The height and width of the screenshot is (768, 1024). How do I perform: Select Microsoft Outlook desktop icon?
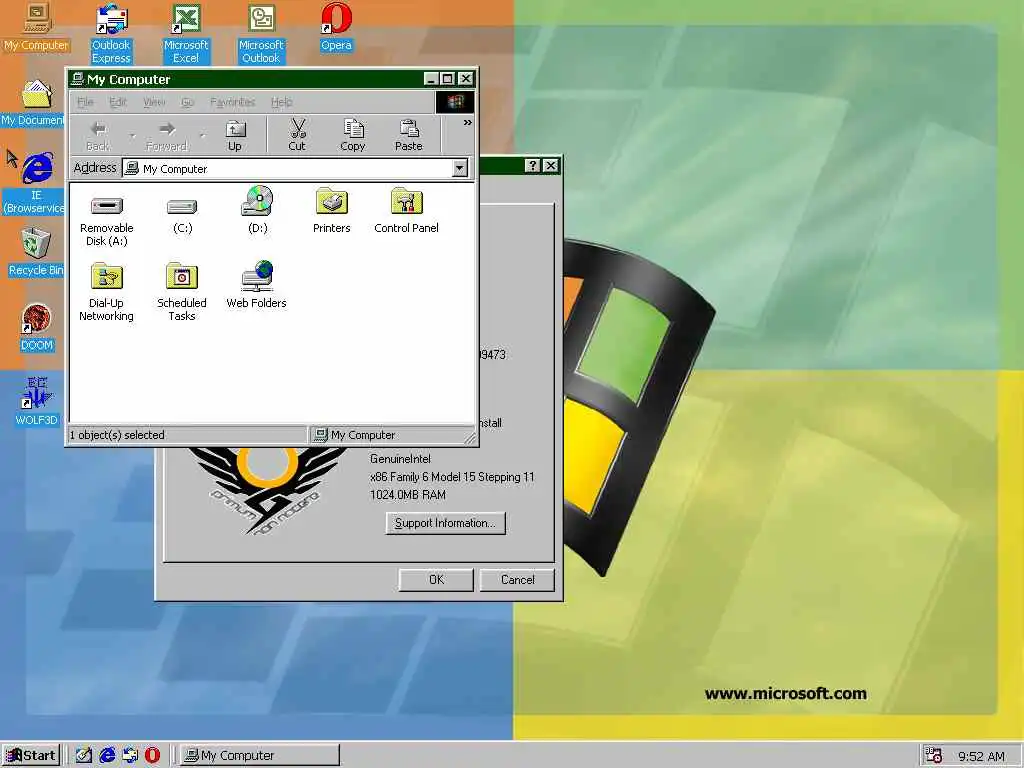coord(261,33)
